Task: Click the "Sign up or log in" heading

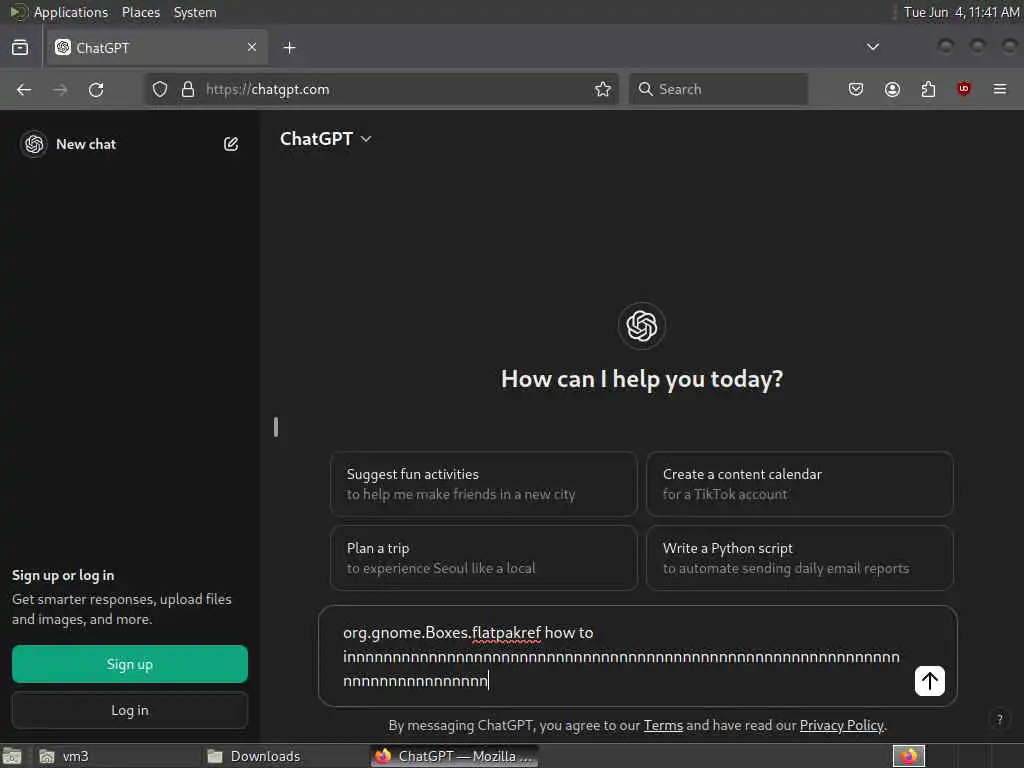Action: click(x=63, y=575)
